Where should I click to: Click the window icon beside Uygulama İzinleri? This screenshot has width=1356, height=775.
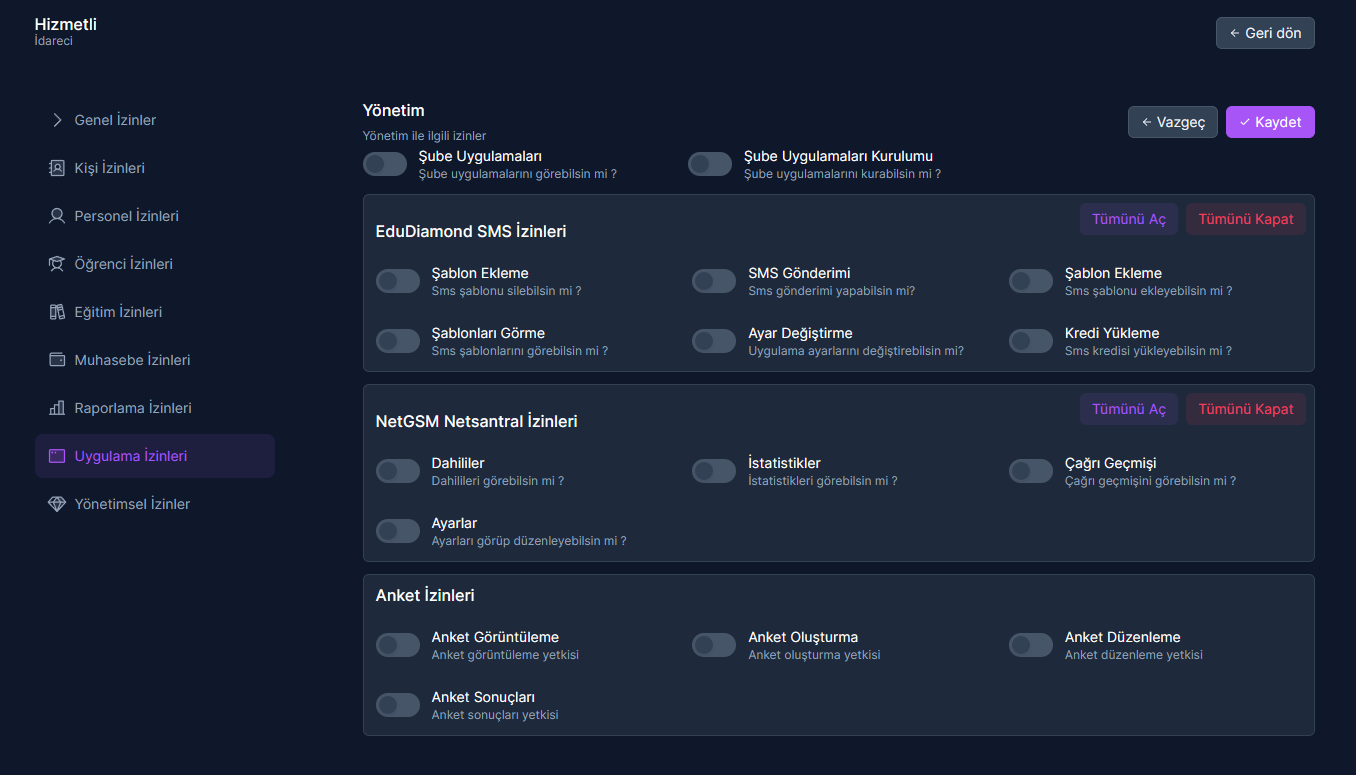[x=57, y=456]
